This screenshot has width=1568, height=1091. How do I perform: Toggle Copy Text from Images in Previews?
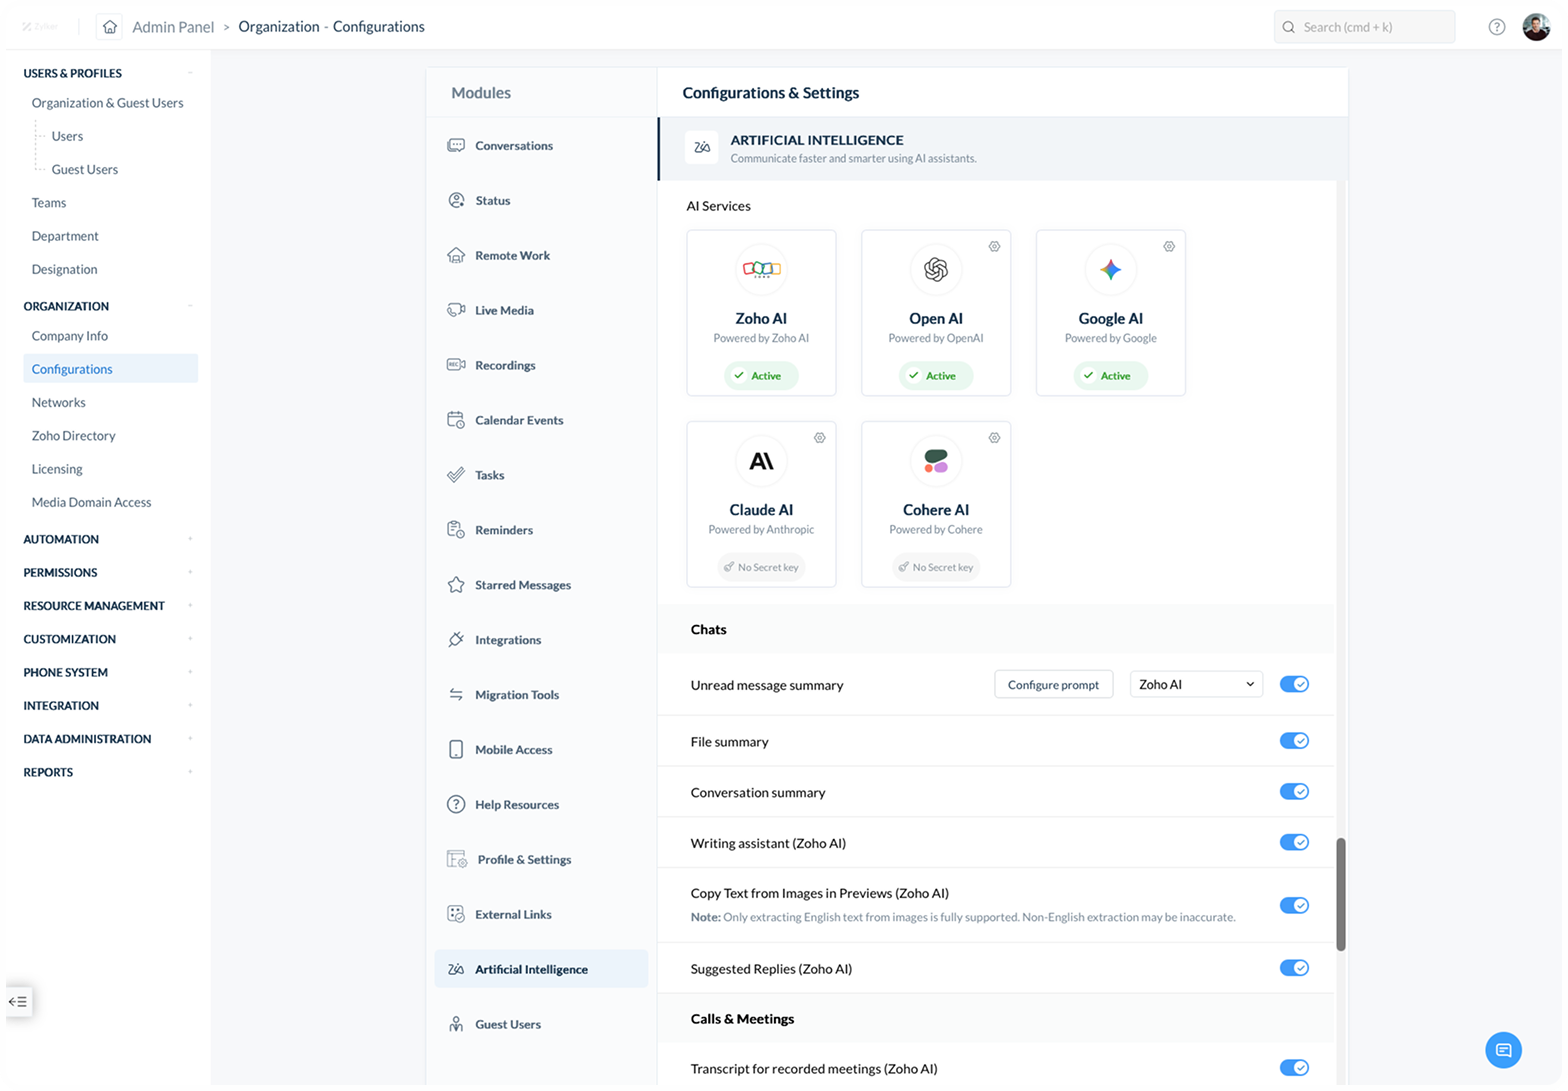(1294, 906)
